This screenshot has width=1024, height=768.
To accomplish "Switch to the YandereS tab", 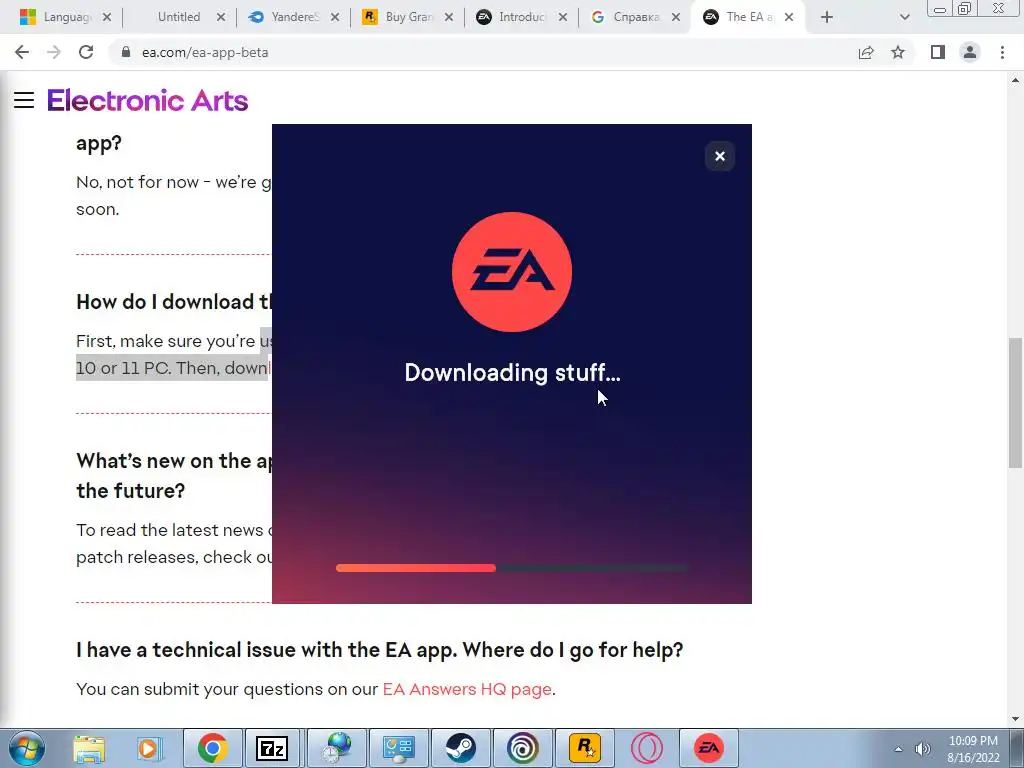I will 295,17.
